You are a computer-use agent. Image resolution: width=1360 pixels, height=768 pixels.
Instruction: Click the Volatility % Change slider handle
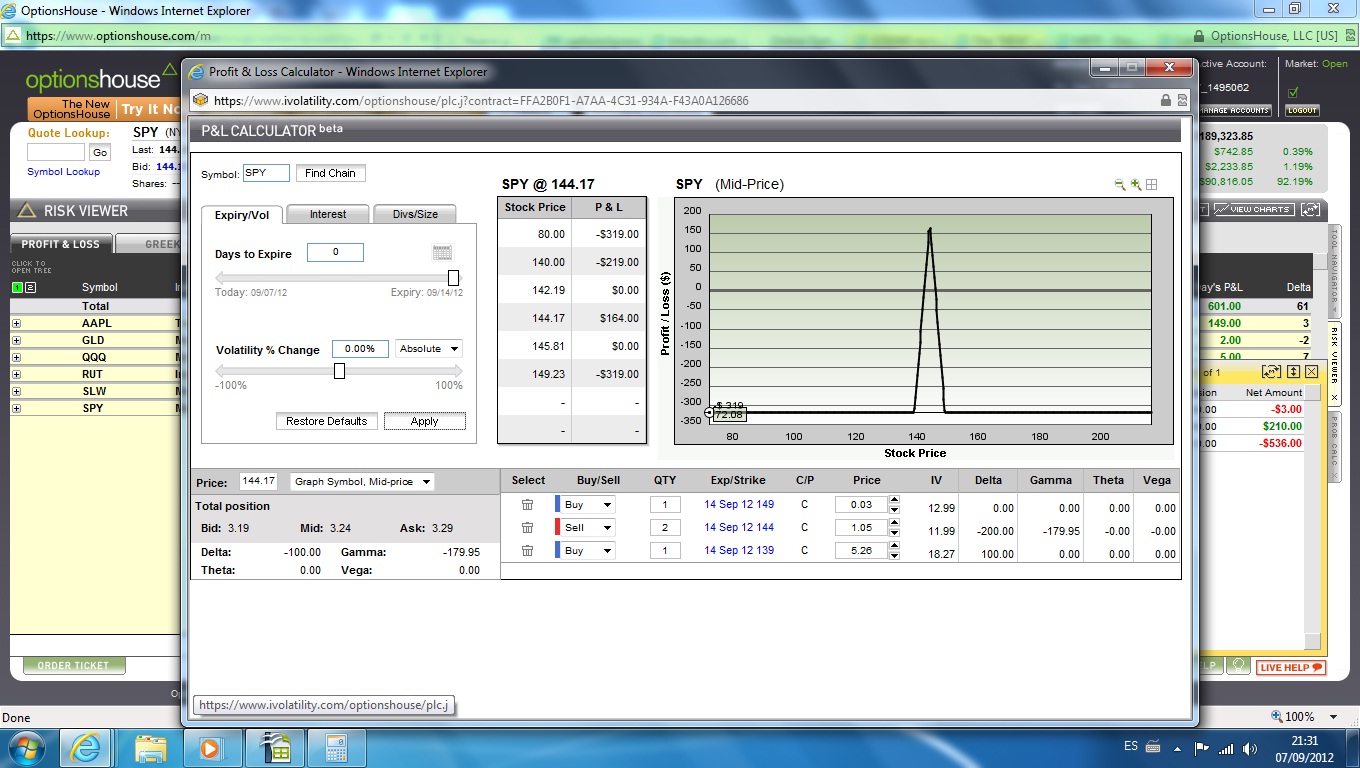coord(339,371)
